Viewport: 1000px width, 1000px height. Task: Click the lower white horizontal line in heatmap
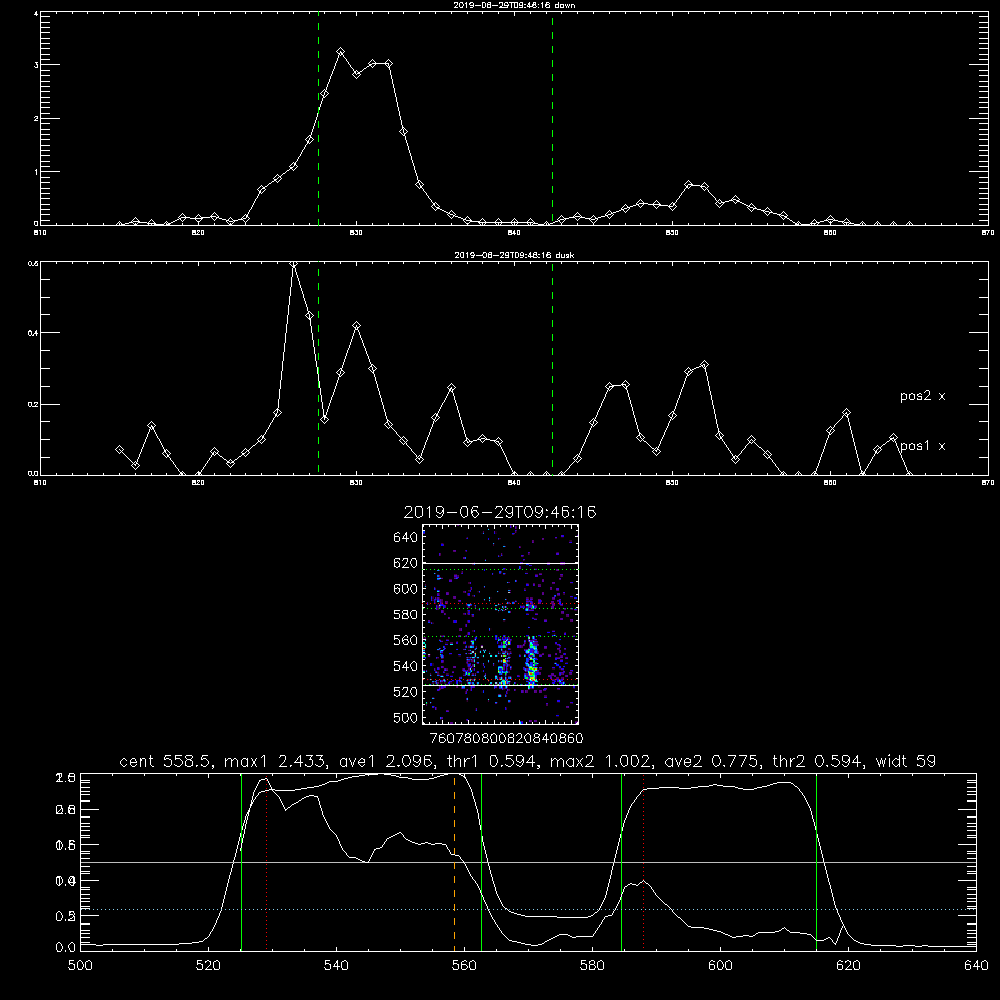tap(500, 685)
